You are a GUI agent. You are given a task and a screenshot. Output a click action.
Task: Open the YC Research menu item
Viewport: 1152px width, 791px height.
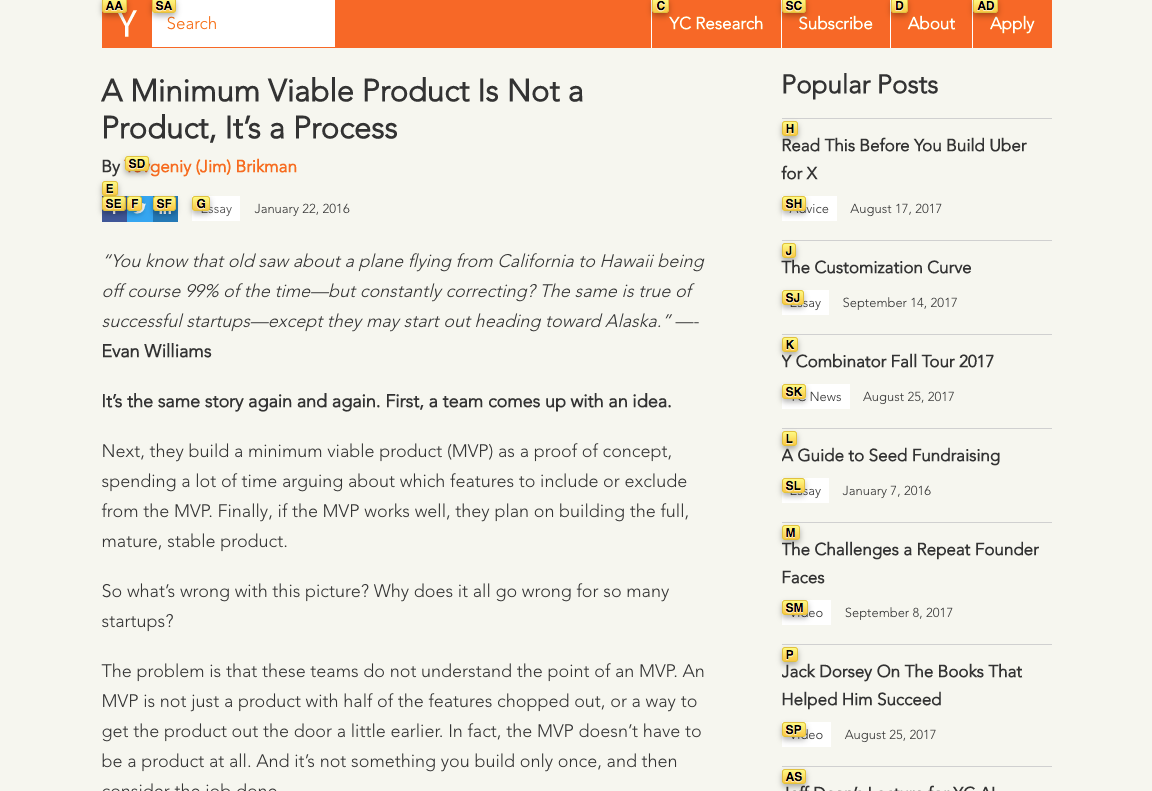(x=716, y=24)
